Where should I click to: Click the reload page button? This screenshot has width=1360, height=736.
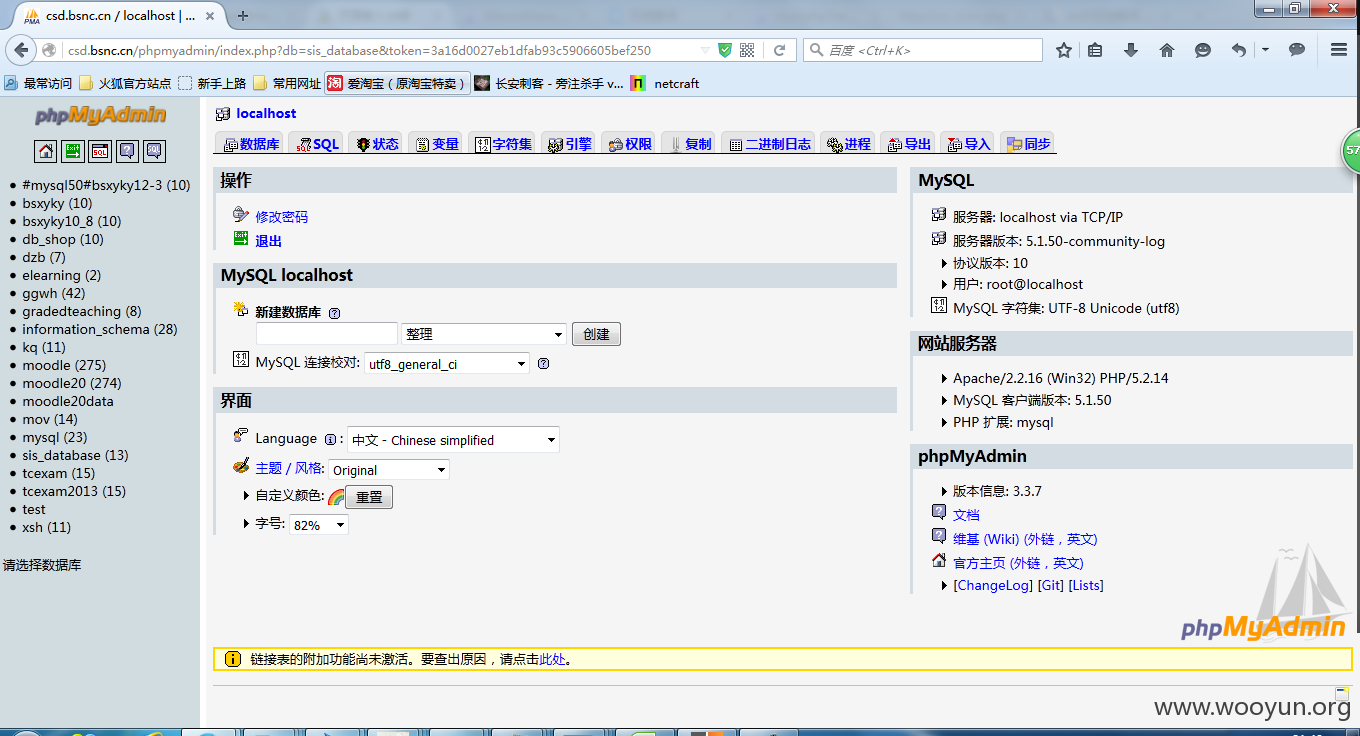tap(779, 50)
